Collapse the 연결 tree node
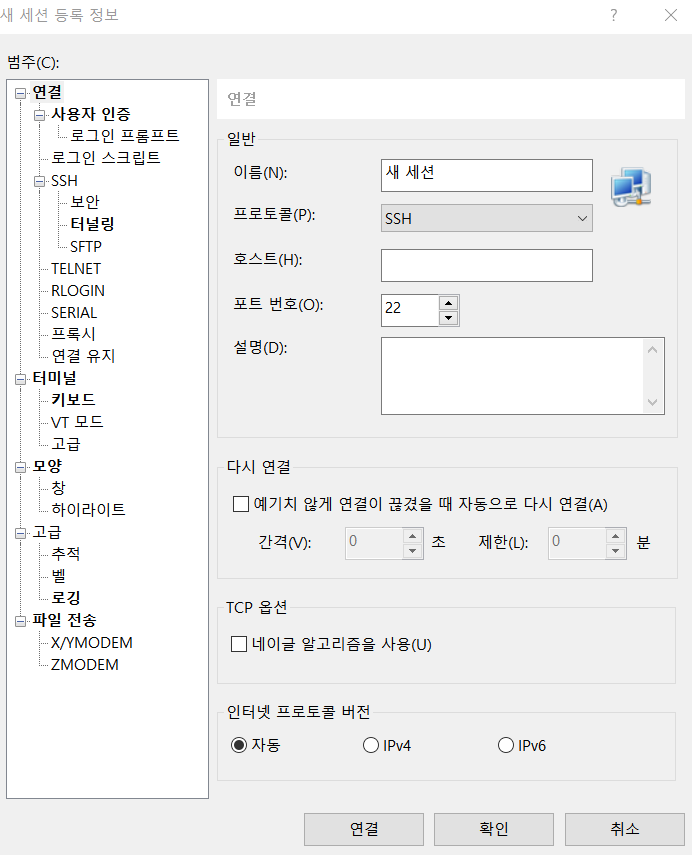692x855 pixels. click(x=21, y=93)
